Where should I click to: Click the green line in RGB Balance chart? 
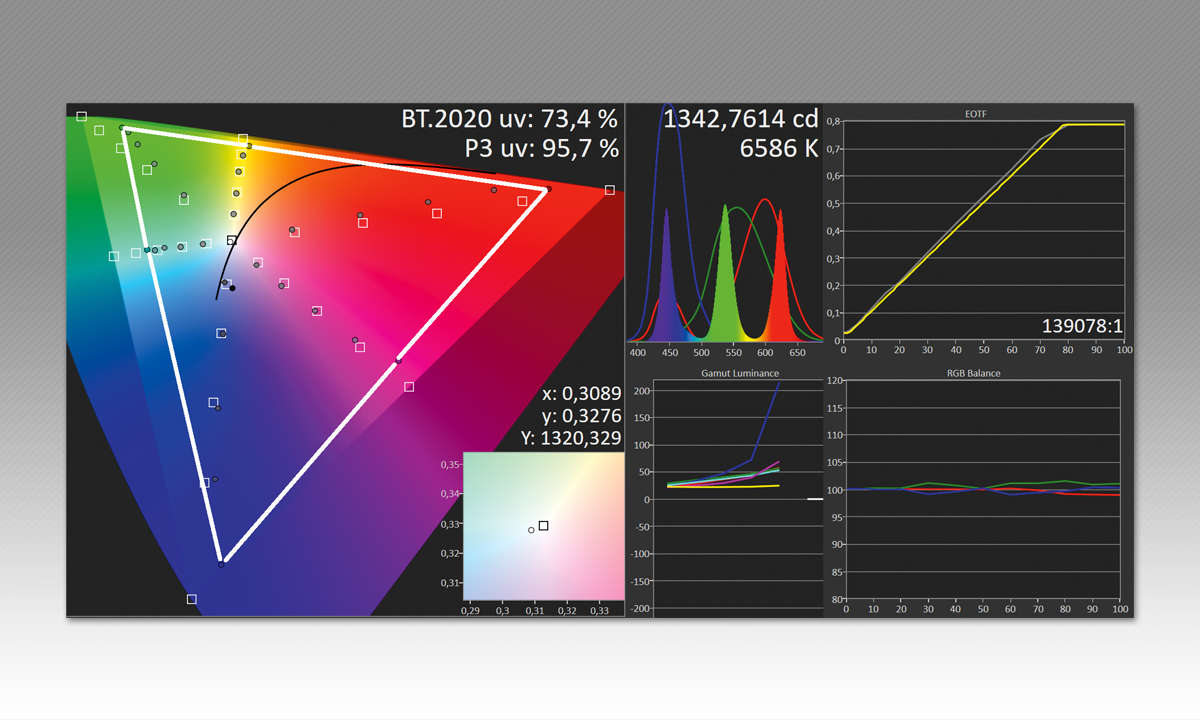click(983, 485)
